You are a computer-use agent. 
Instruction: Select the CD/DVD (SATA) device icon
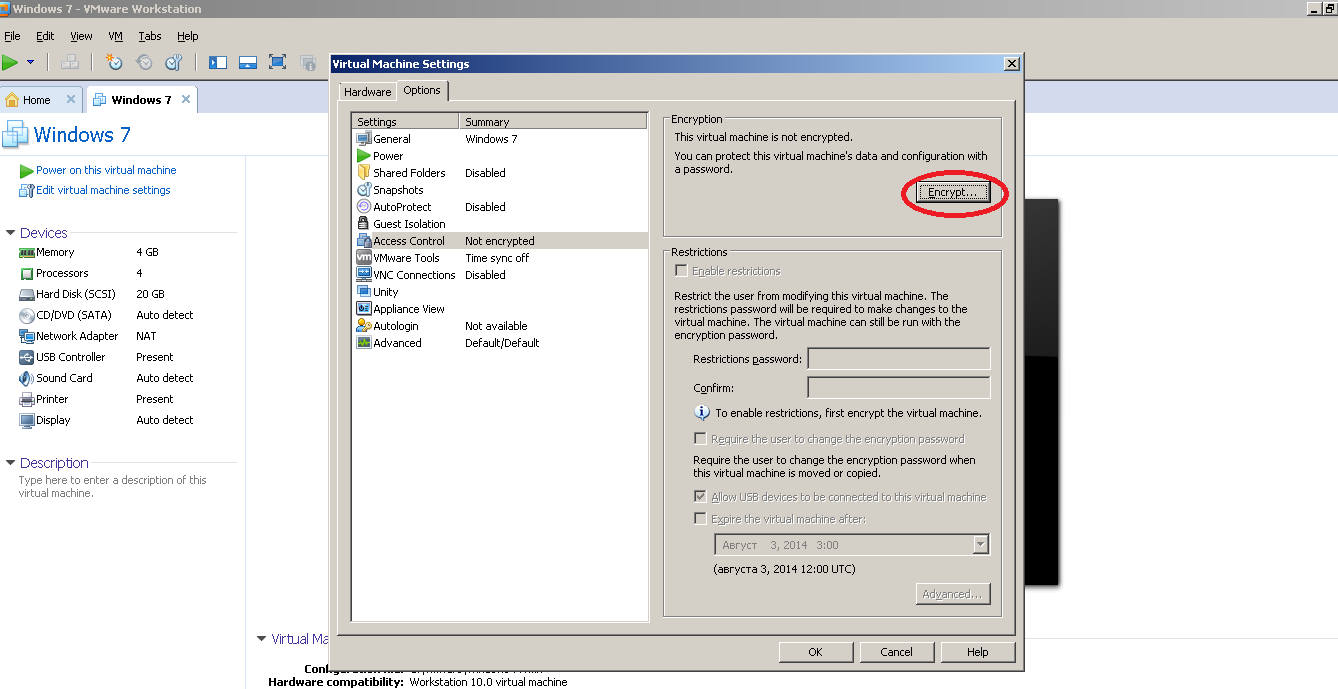27,316
